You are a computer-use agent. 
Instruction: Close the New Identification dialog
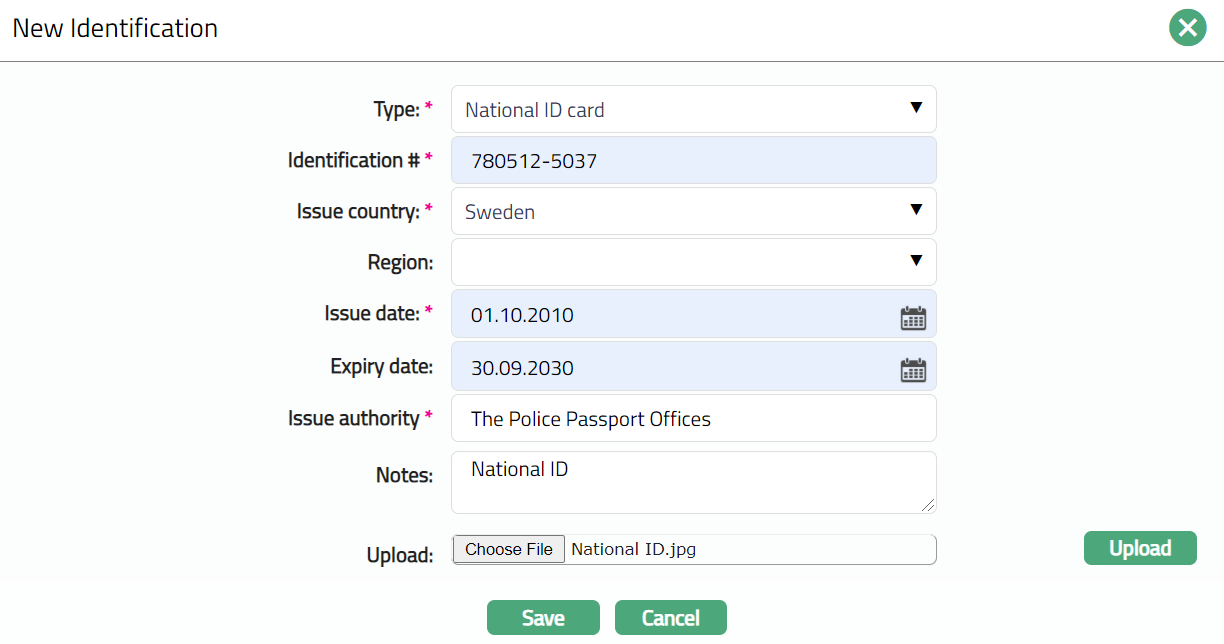(x=1187, y=28)
